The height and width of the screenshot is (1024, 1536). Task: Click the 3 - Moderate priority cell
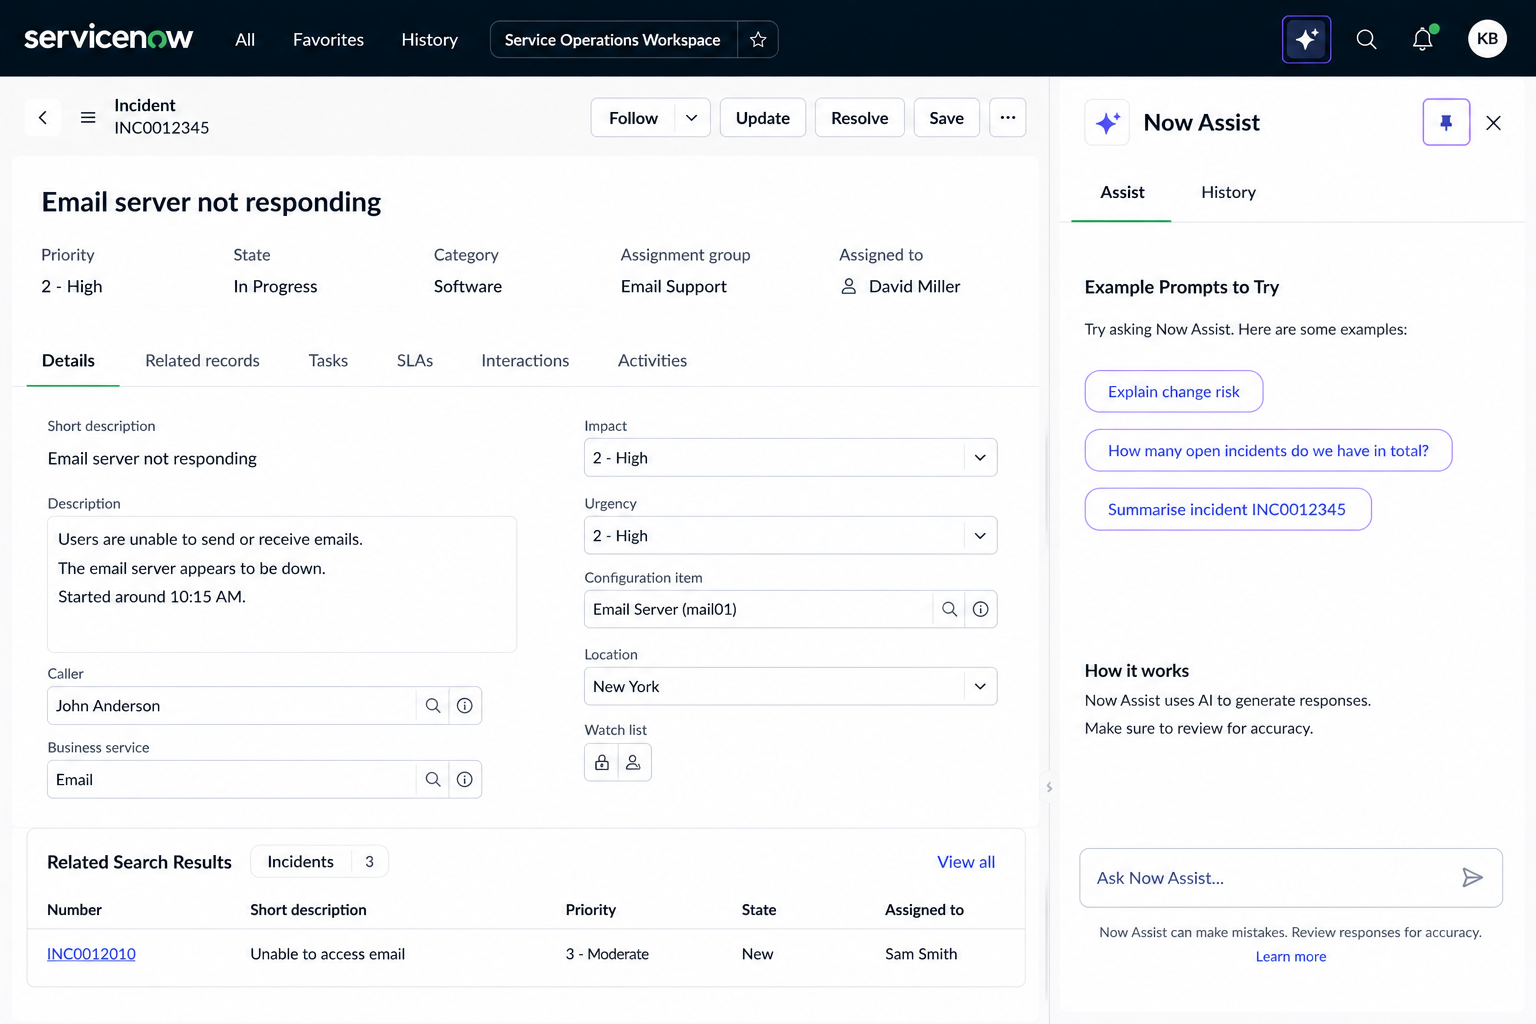click(607, 954)
